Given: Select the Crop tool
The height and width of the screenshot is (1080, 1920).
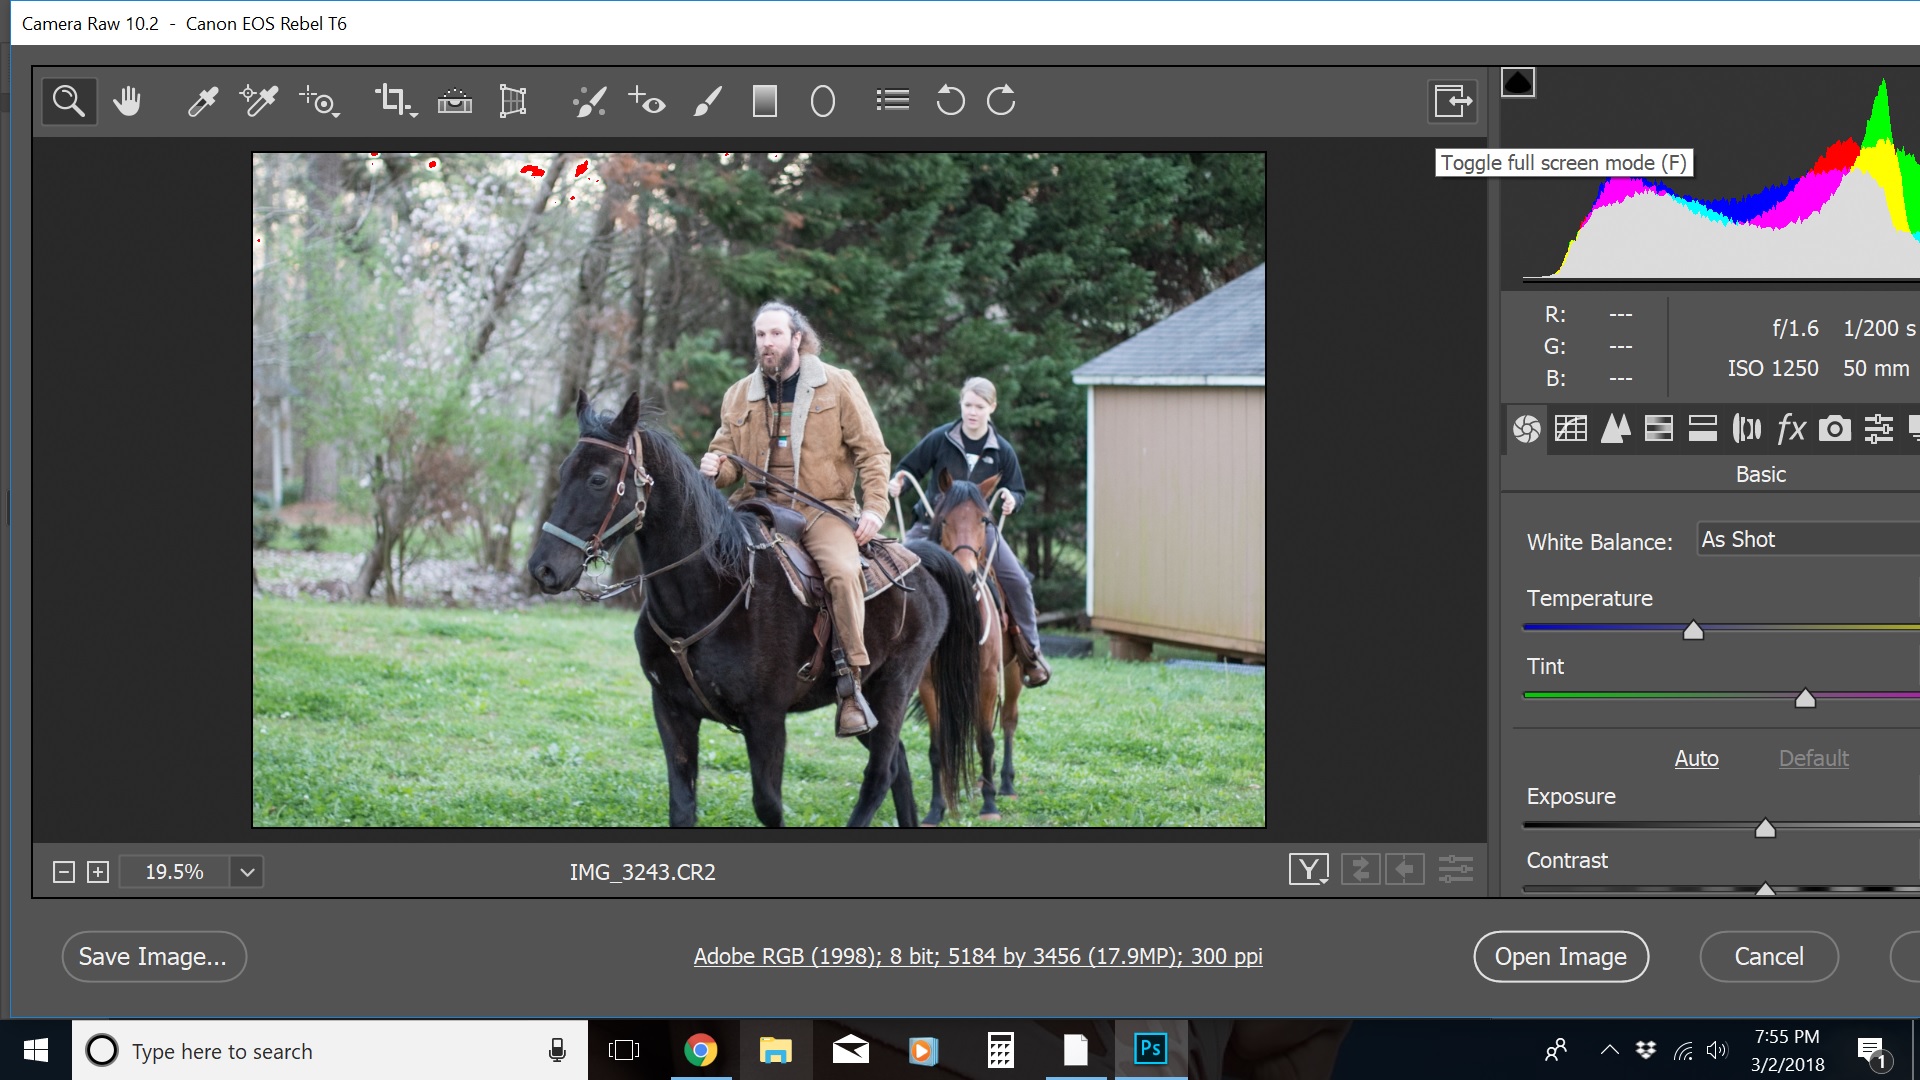Looking at the screenshot, I should tap(392, 100).
